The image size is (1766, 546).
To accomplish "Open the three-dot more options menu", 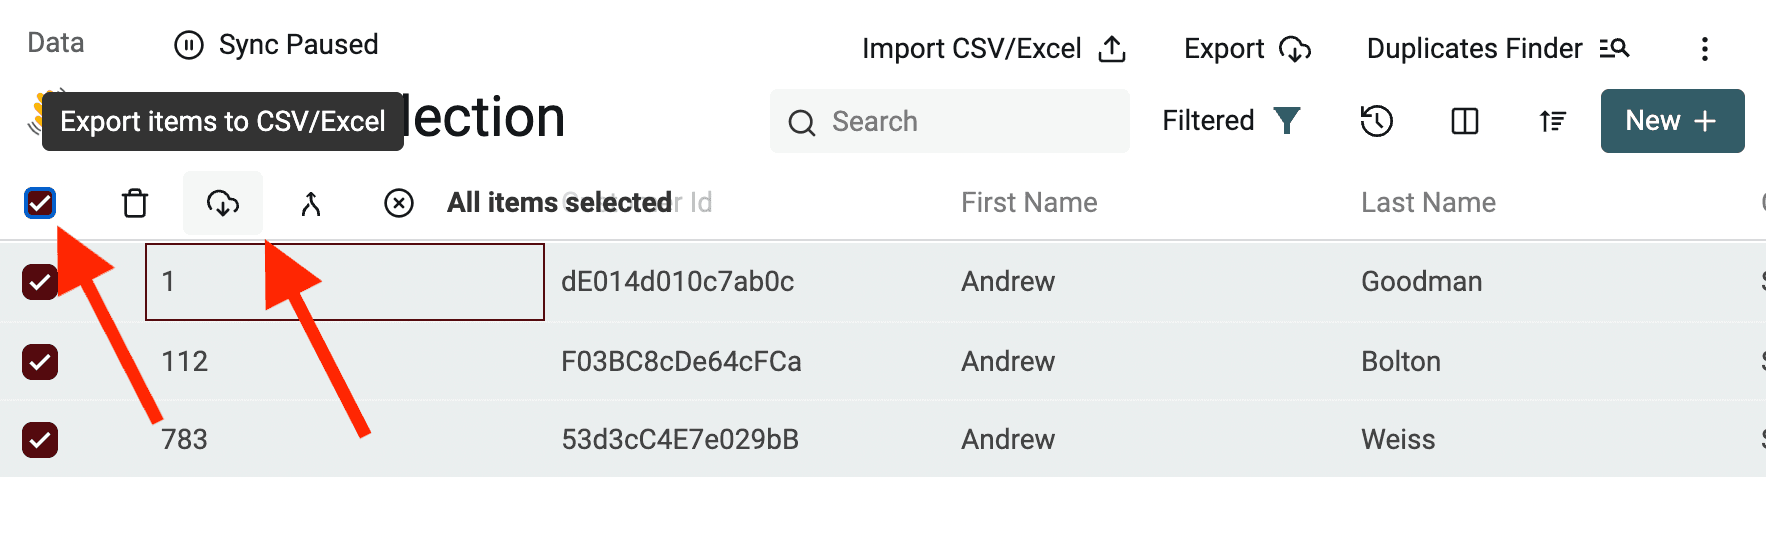I will pyautogui.click(x=1705, y=48).
